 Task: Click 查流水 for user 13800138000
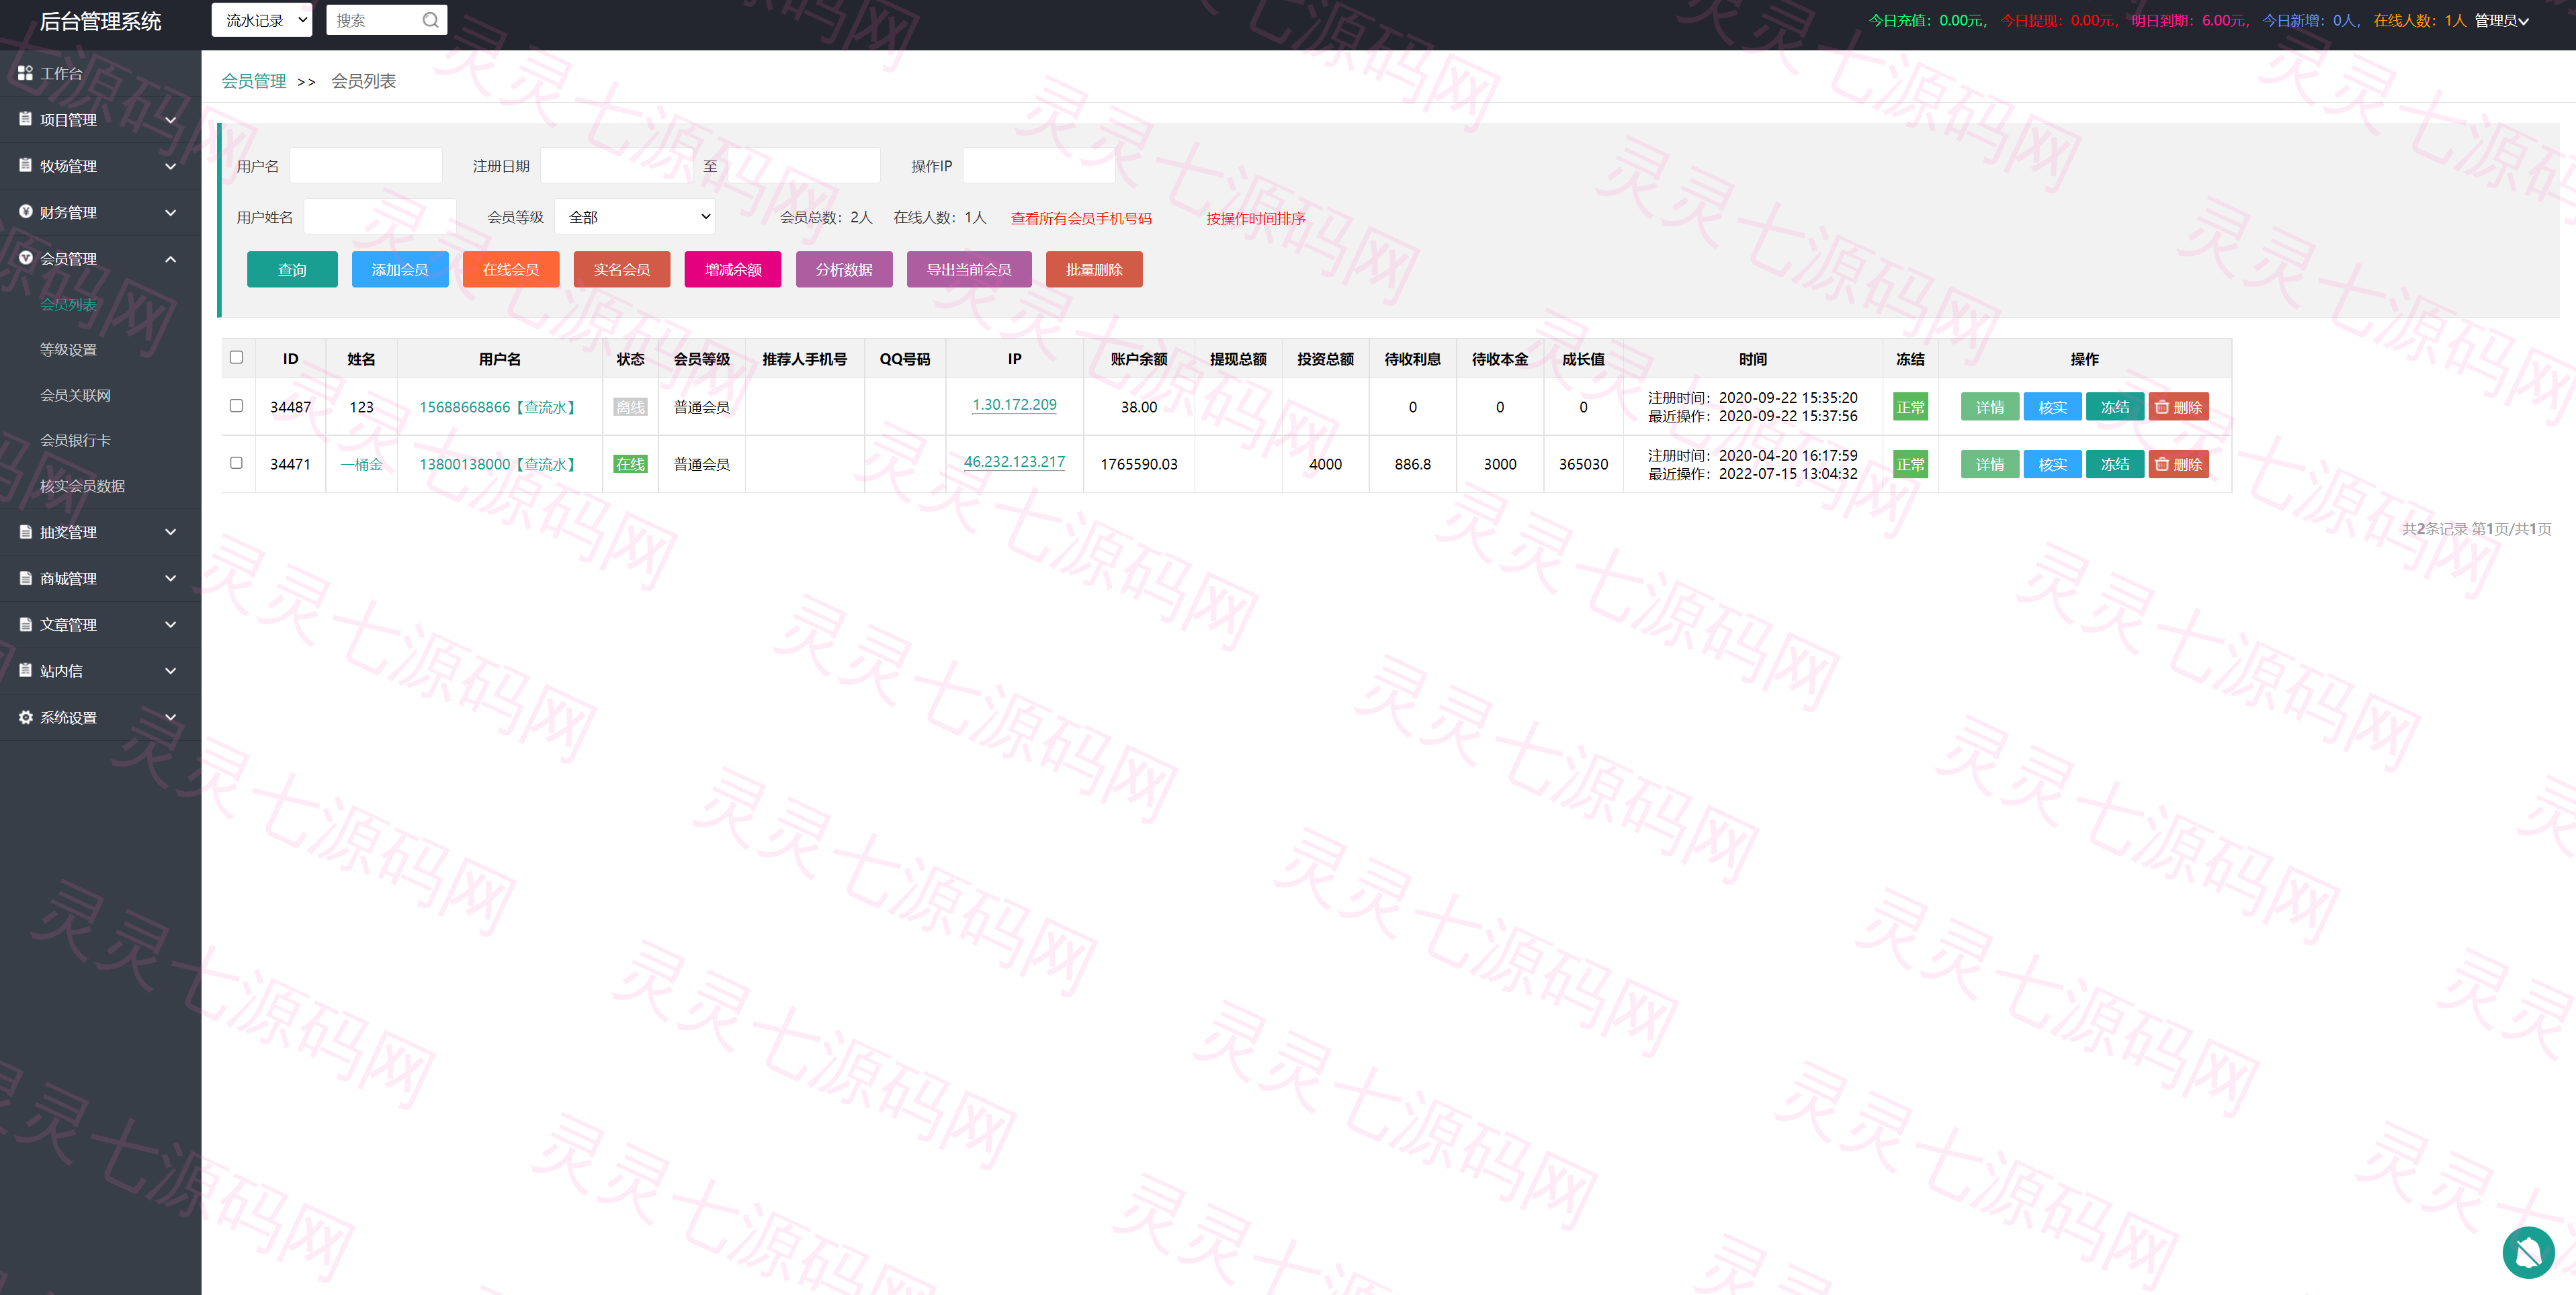tap(545, 464)
